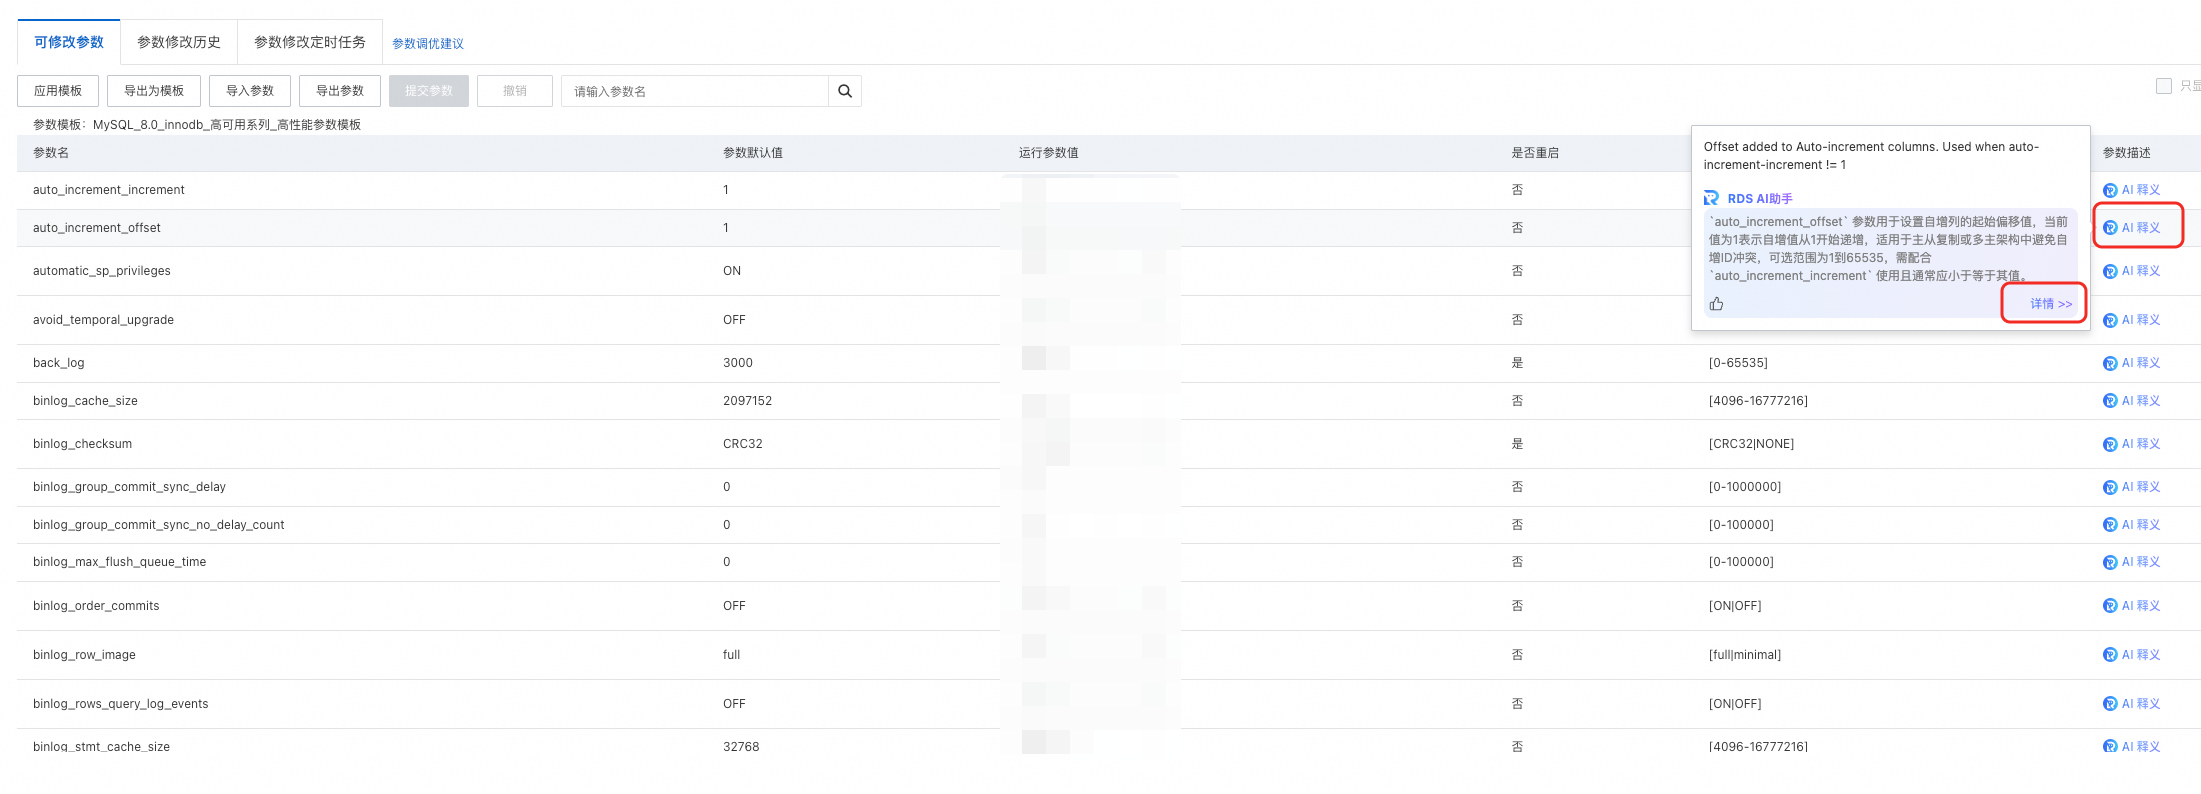Viewport: 2201px width, 794px height.
Task: Click the 导出参数 button
Action: click(x=340, y=91)
